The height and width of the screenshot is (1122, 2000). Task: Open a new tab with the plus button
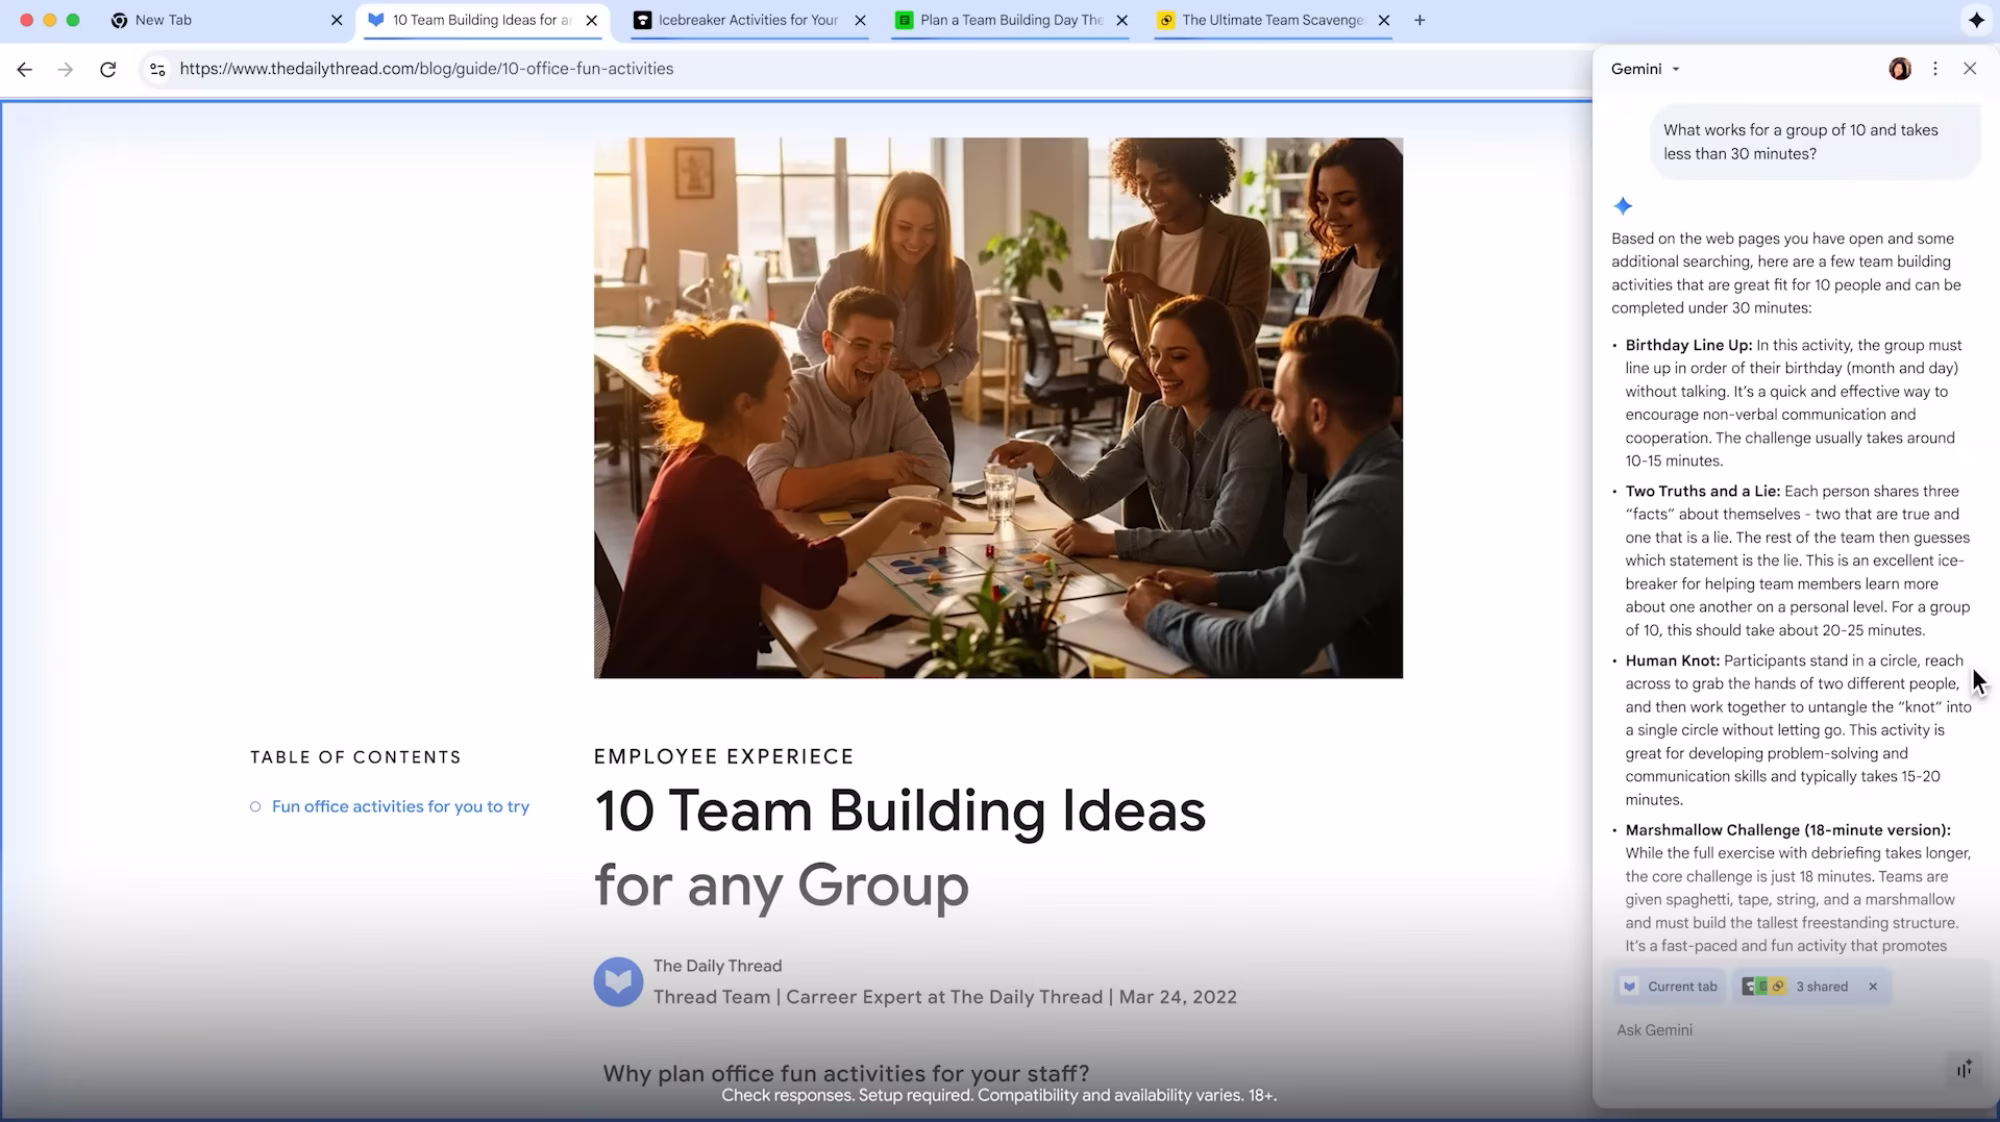click(1419, 20)
